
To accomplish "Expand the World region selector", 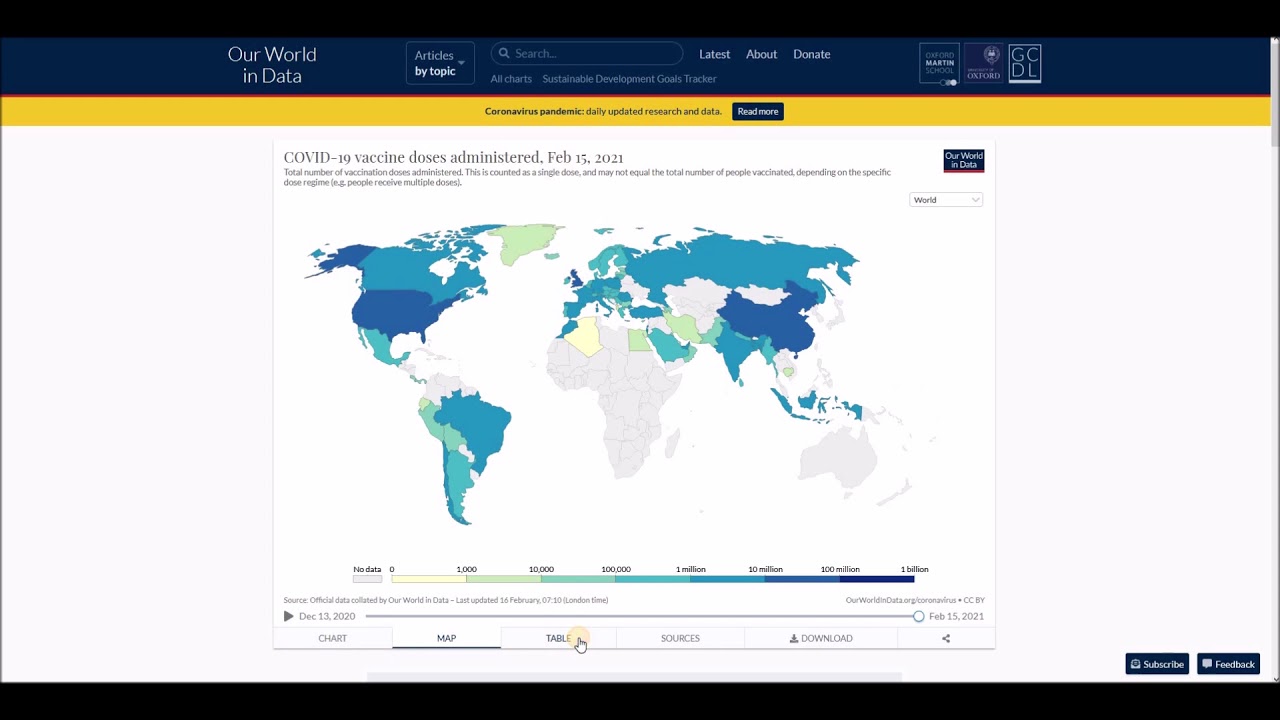I will tap(946, 200).
